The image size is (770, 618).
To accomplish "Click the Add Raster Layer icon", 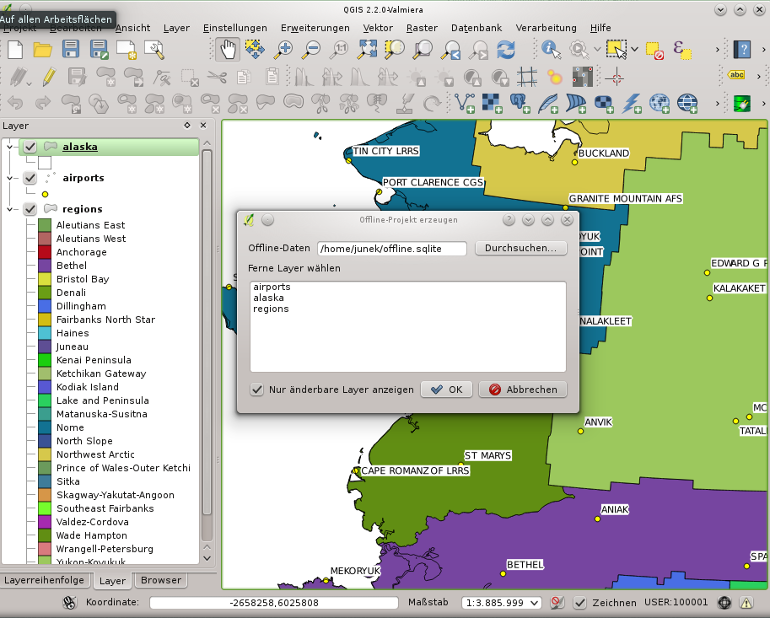I will point(492,103).
